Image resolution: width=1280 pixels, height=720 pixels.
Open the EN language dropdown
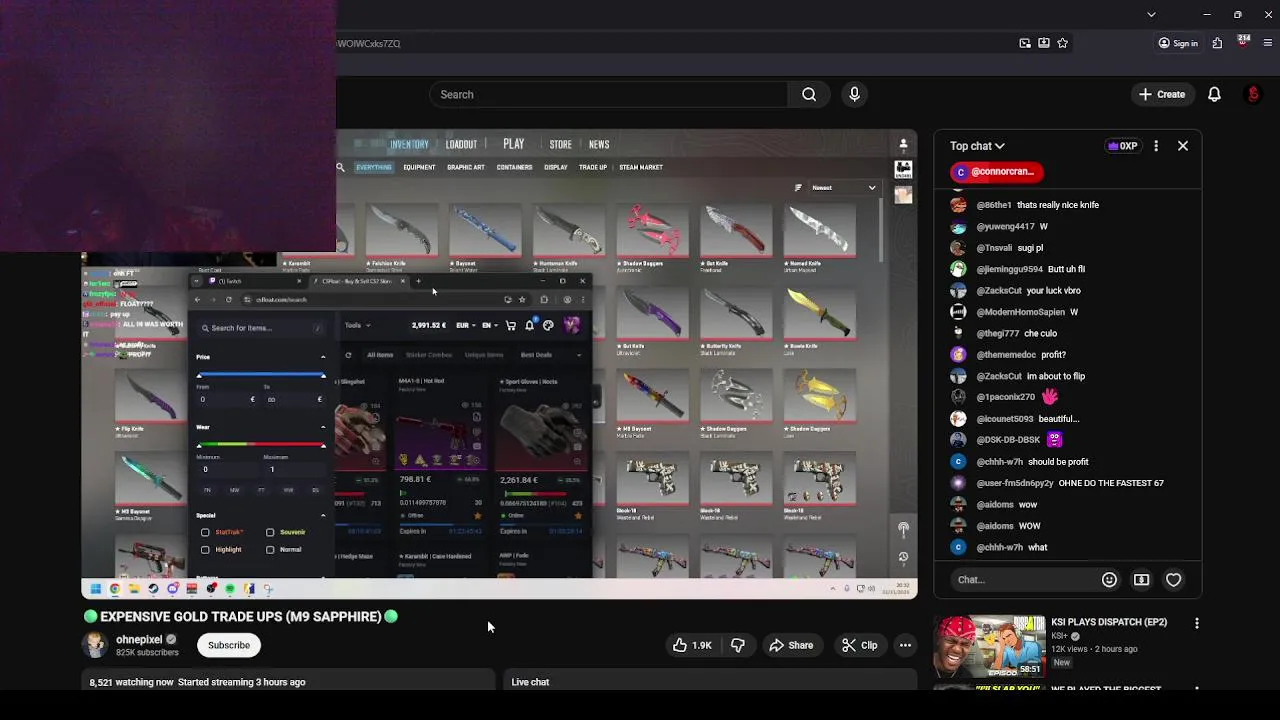pos(489,325)
